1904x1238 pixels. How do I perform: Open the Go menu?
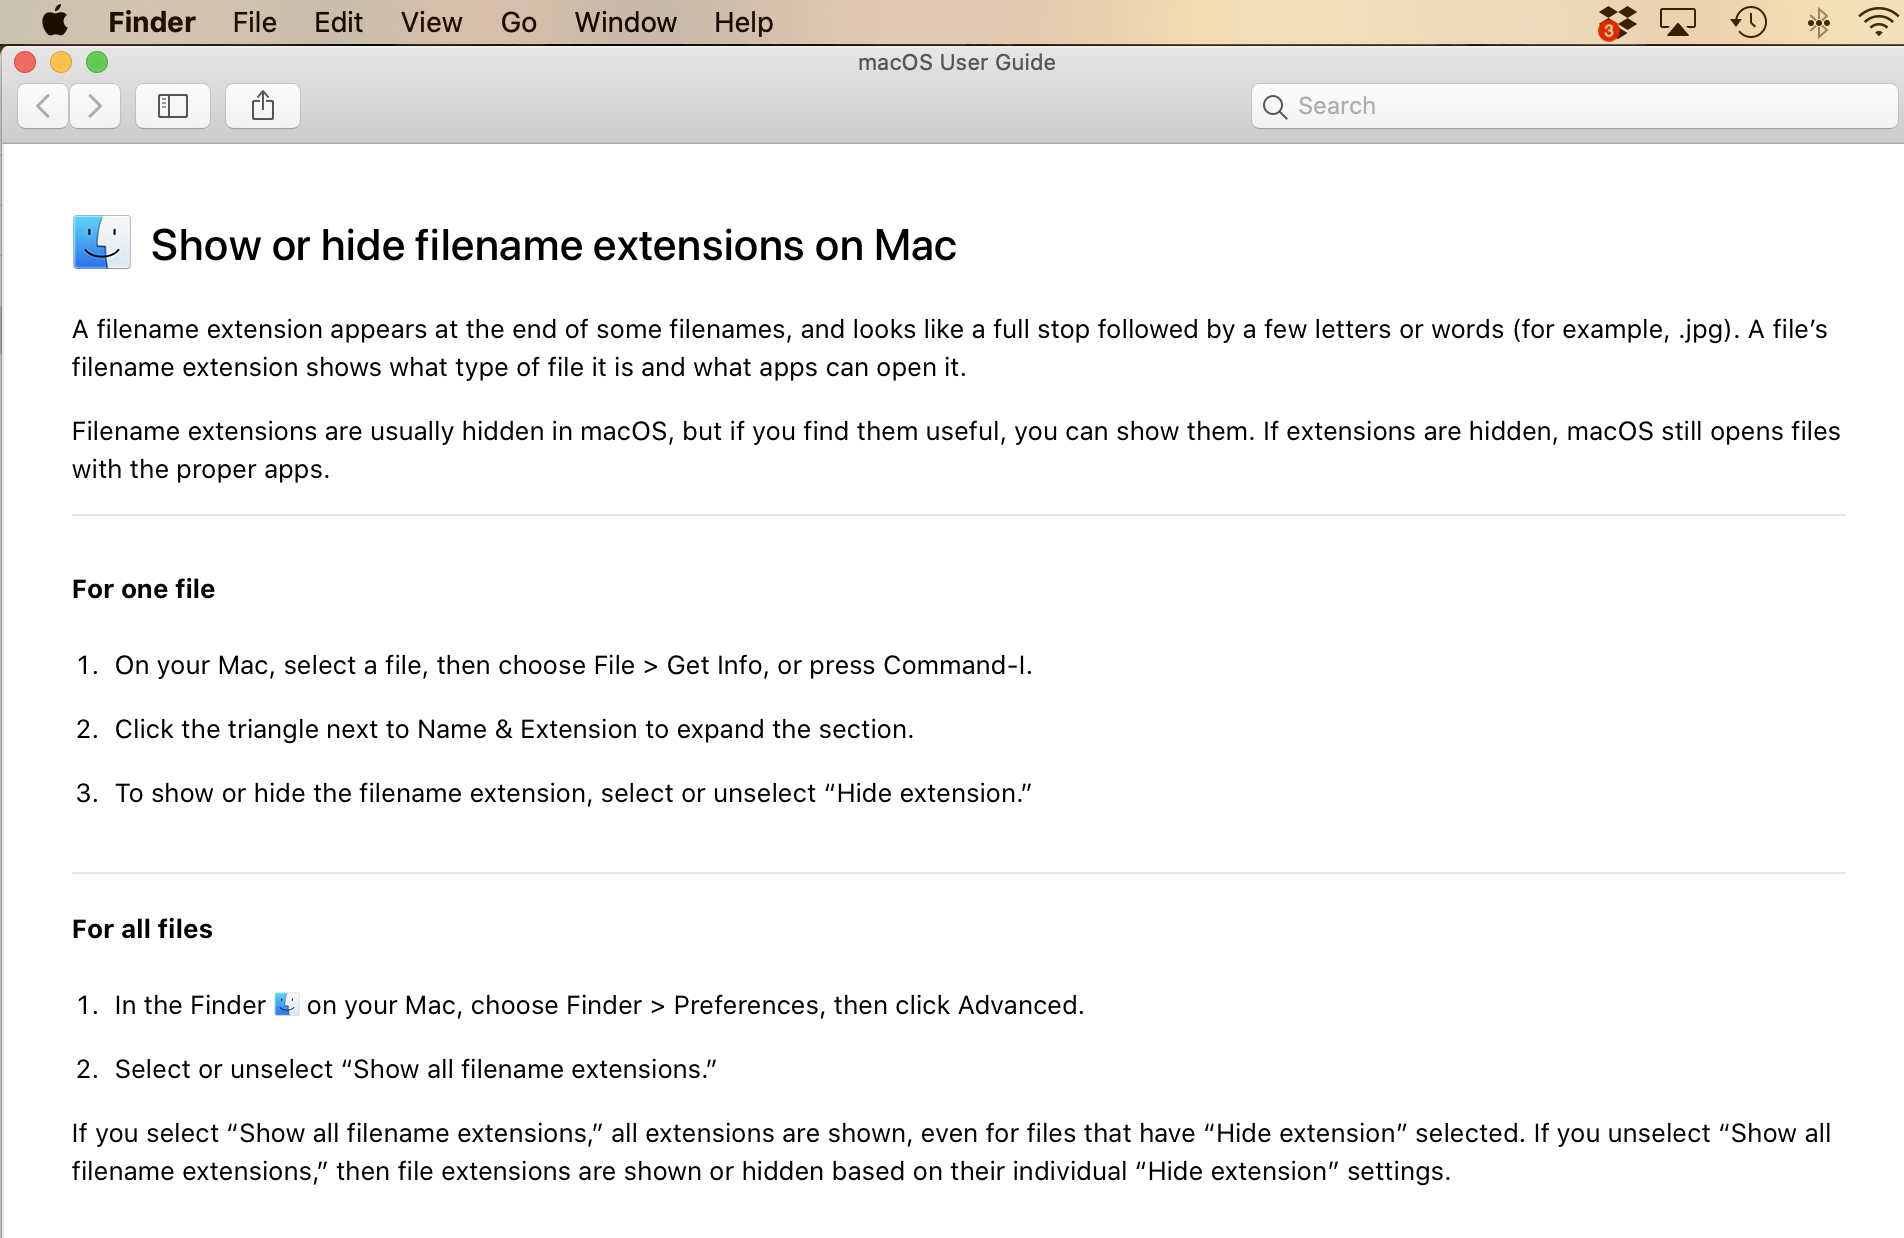click(518, 22)
